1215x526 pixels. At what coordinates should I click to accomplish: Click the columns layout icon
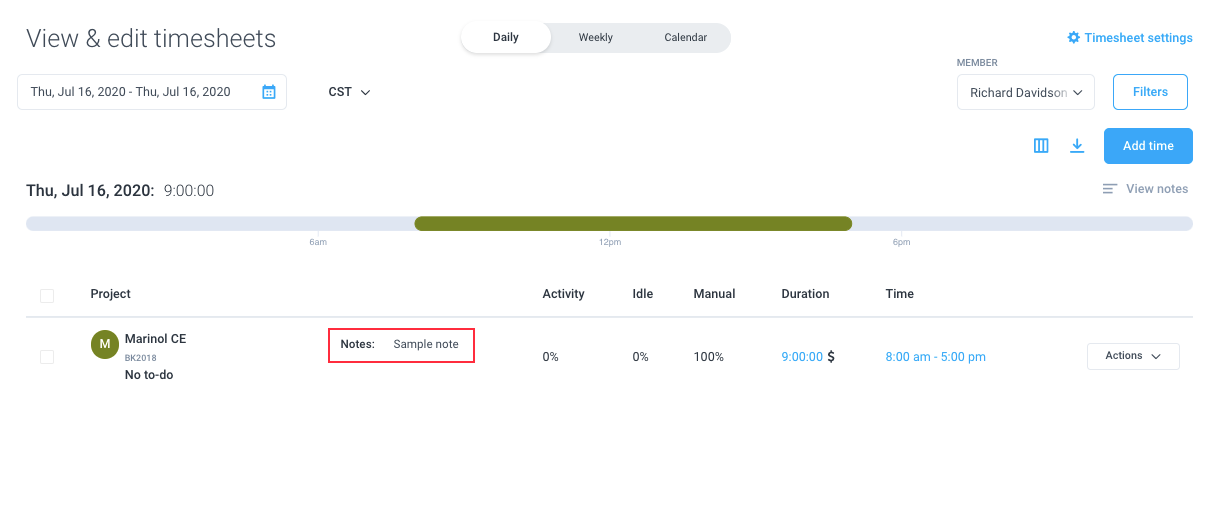tap(1041, 146)
